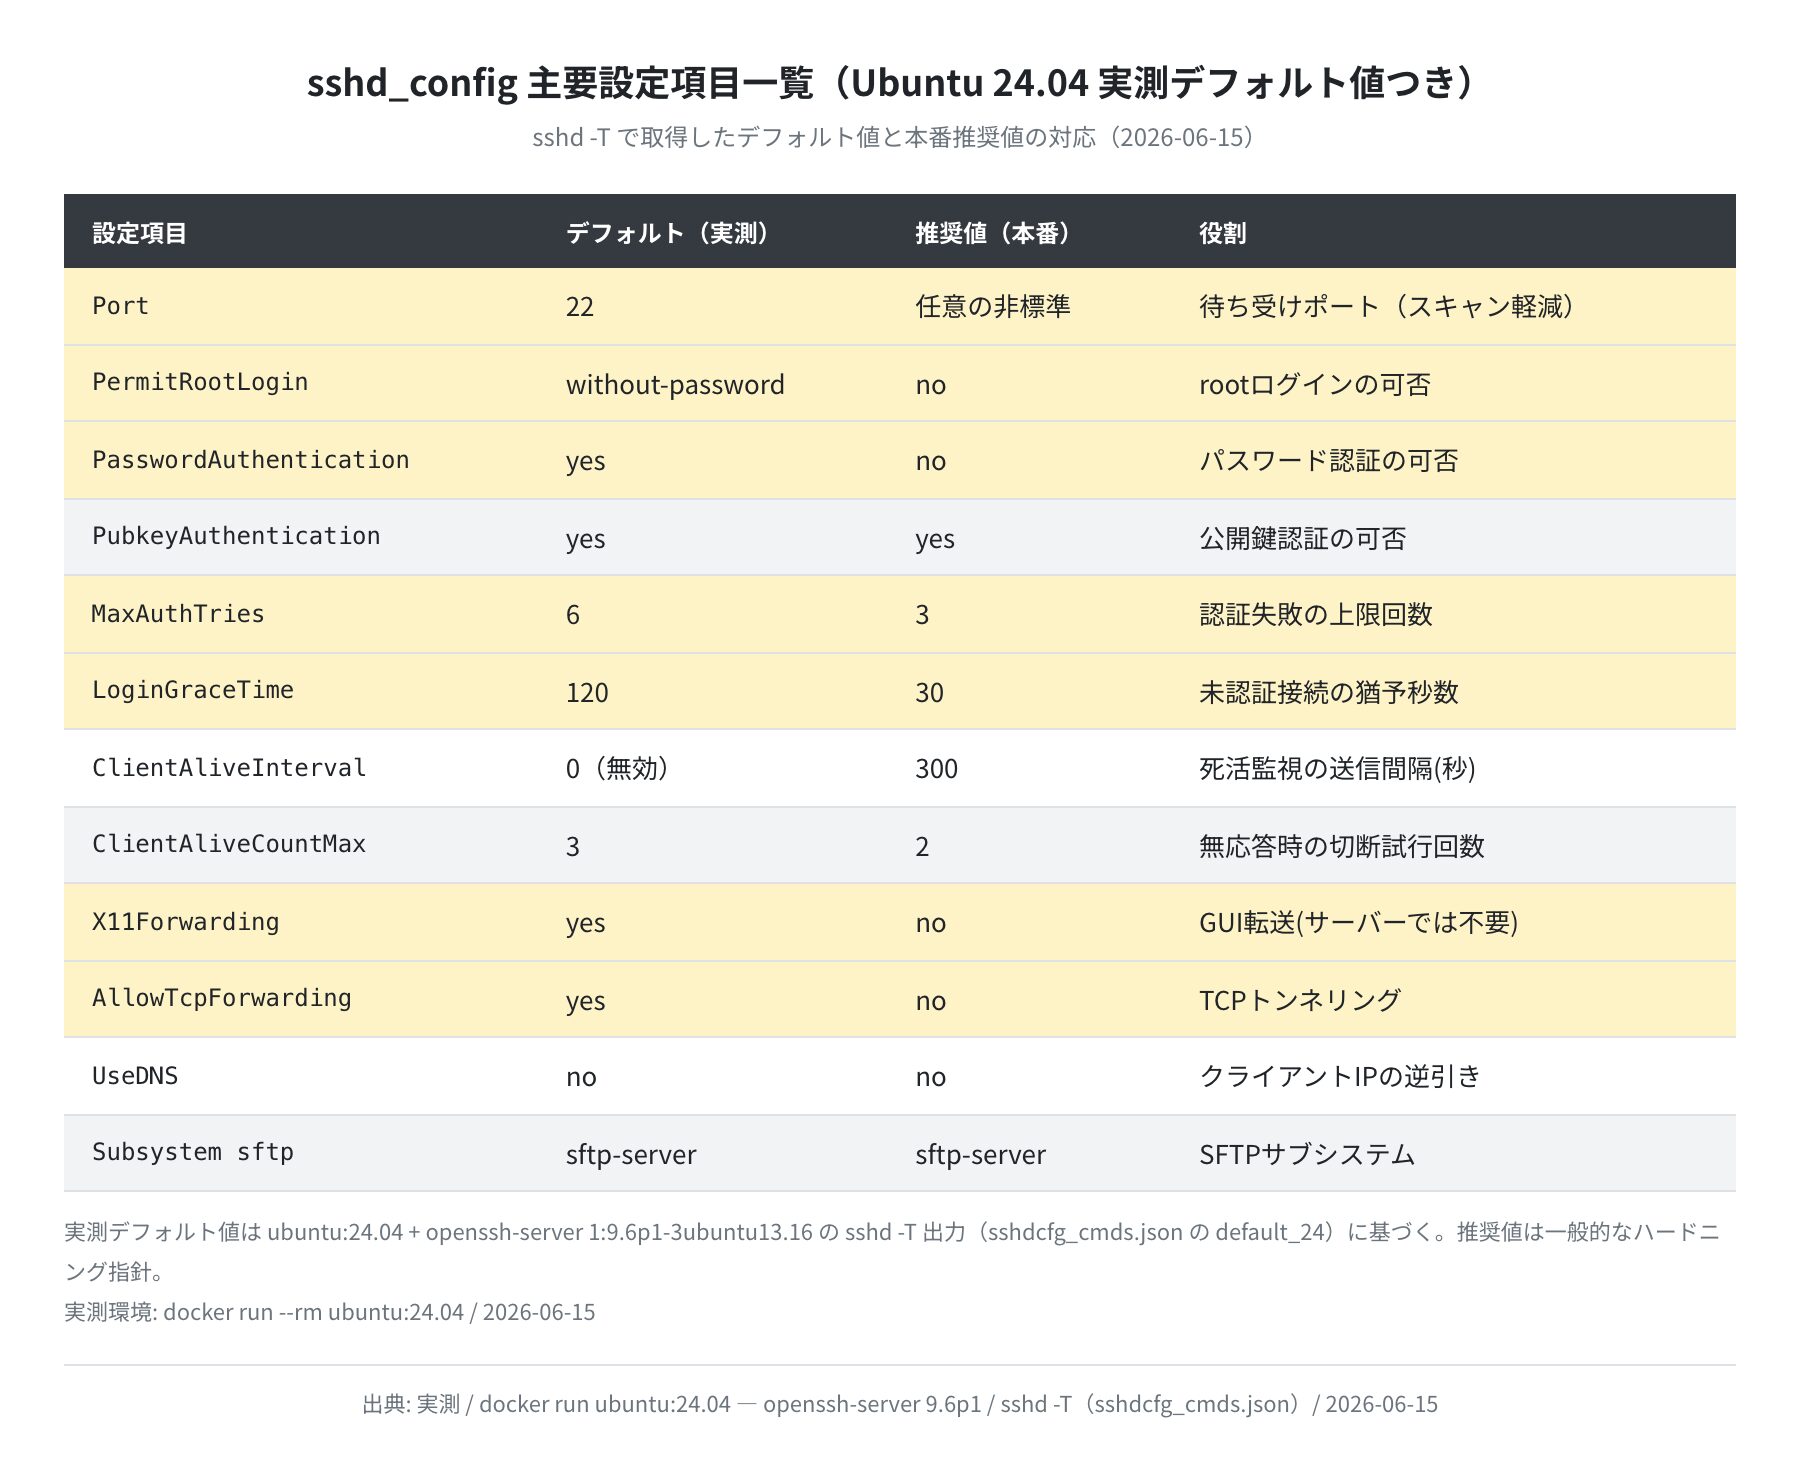Click the Port setting name cell
The width and height of the screenshot is (1800, 1458).
(x=120, y=306)
